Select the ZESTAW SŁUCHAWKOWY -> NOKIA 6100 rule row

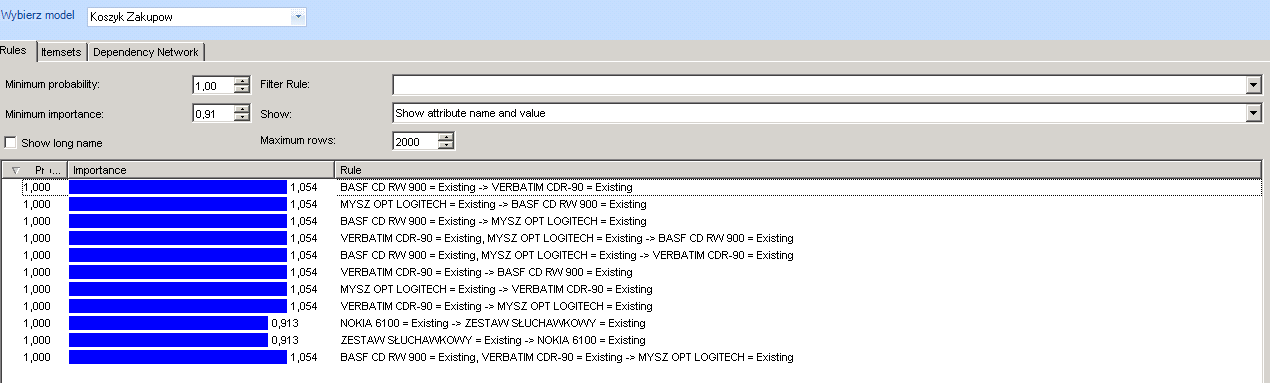pyautogui.click(x=635, y=340)
